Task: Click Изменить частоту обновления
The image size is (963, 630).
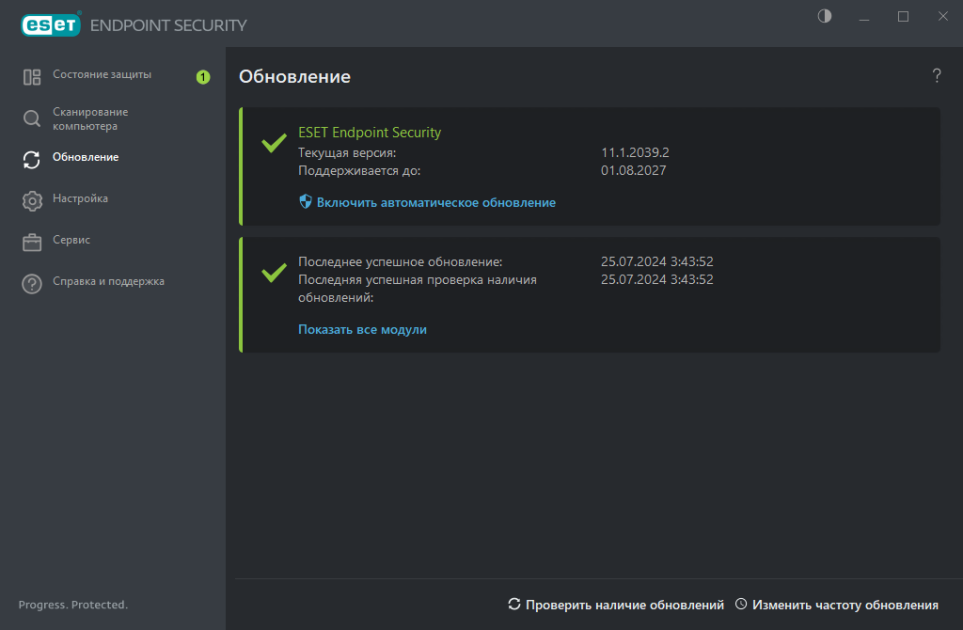Action: pos(845,605)
